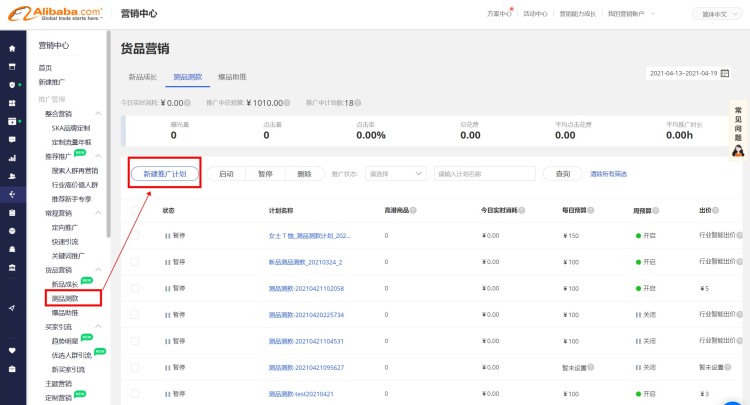Click the 常见问题 customer service avatar

pyautogui.click(x=738, y=151)
